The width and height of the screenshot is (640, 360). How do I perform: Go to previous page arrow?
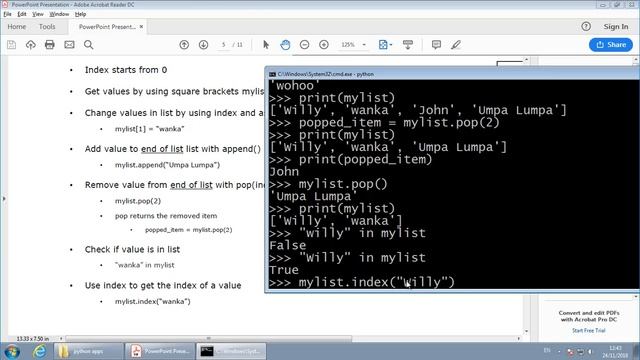(184, 44)
